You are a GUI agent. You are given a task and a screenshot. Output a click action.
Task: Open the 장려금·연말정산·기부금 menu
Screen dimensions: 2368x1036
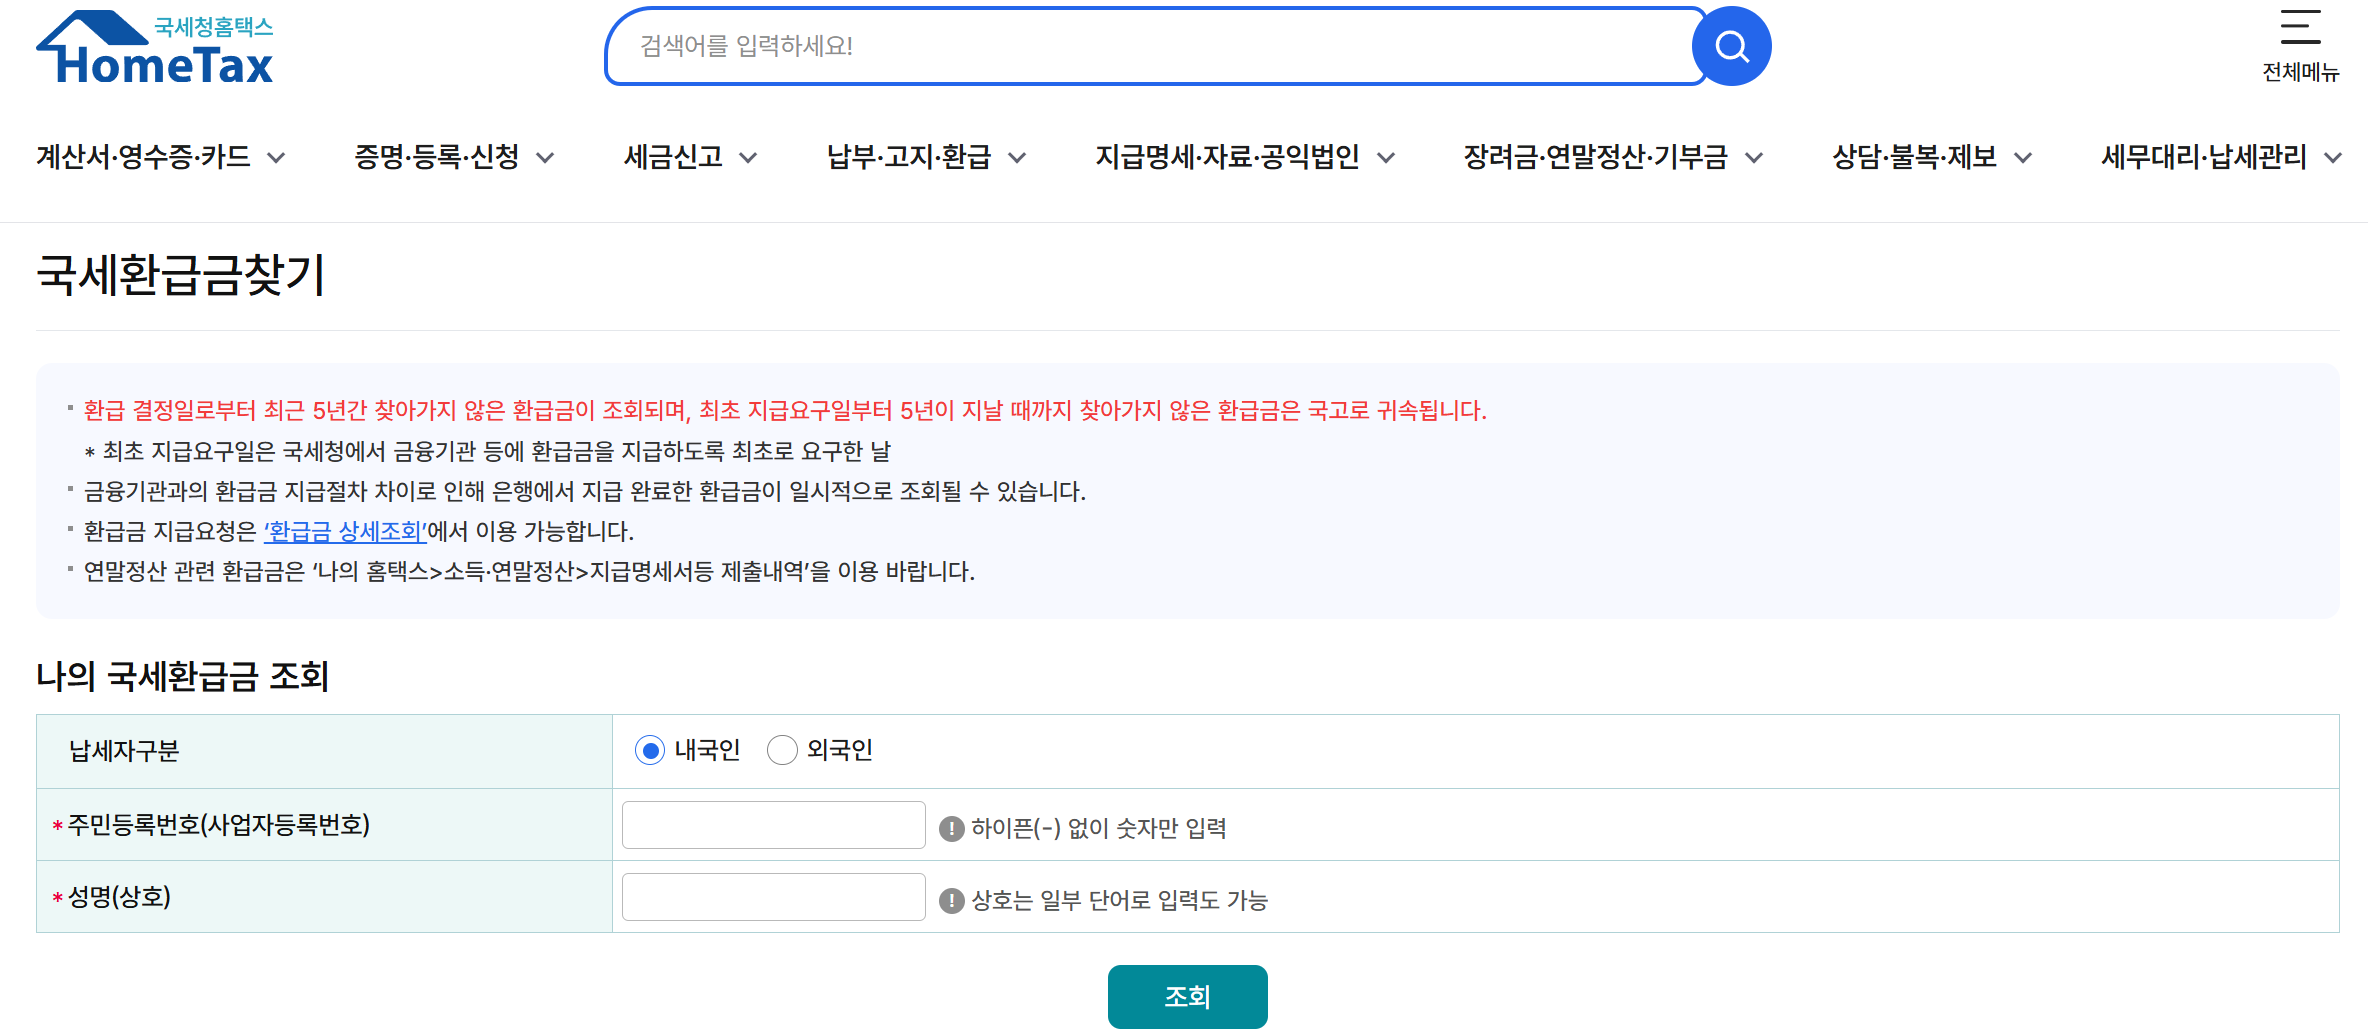pos(1596,157)
